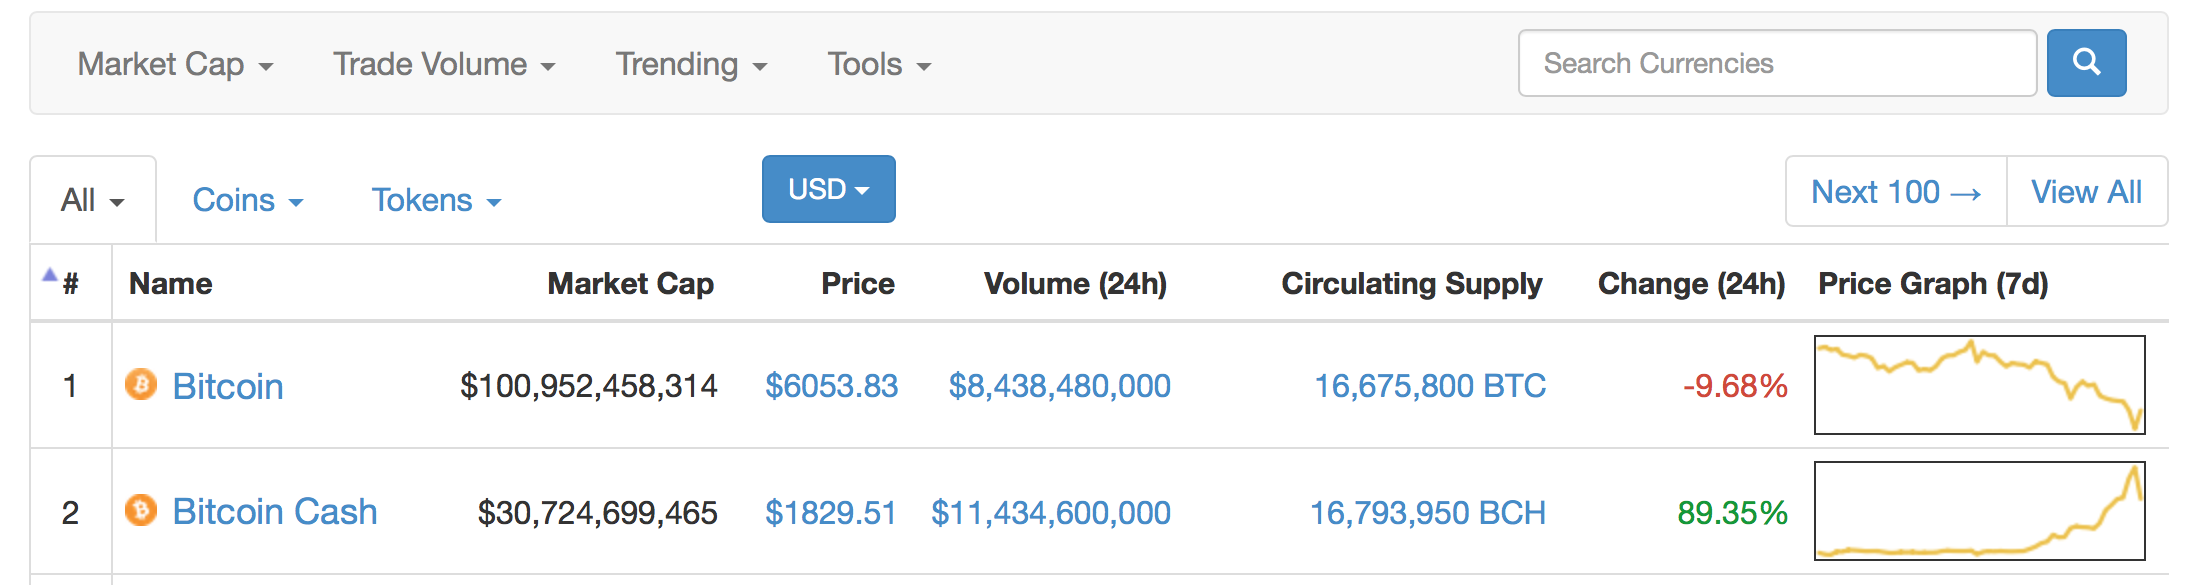The height and width of the screenshot is (585, 2189).
Task: Click the Bitcoin coin logo icon
Action: coord(141,384)
